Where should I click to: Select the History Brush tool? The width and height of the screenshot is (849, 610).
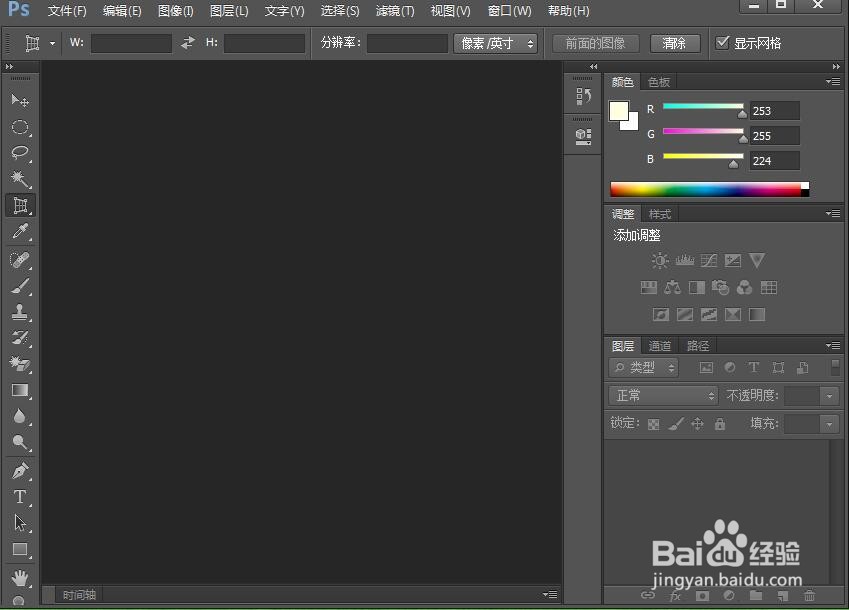[20, 338]
